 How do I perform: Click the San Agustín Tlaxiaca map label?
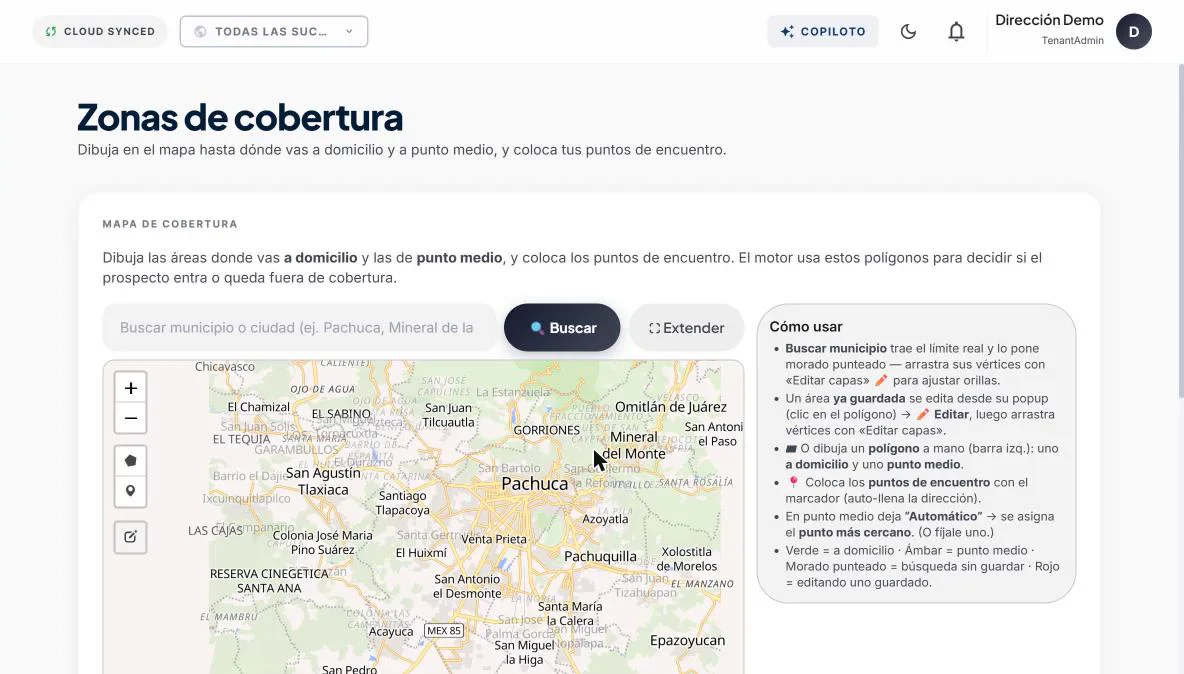[323, 482]
